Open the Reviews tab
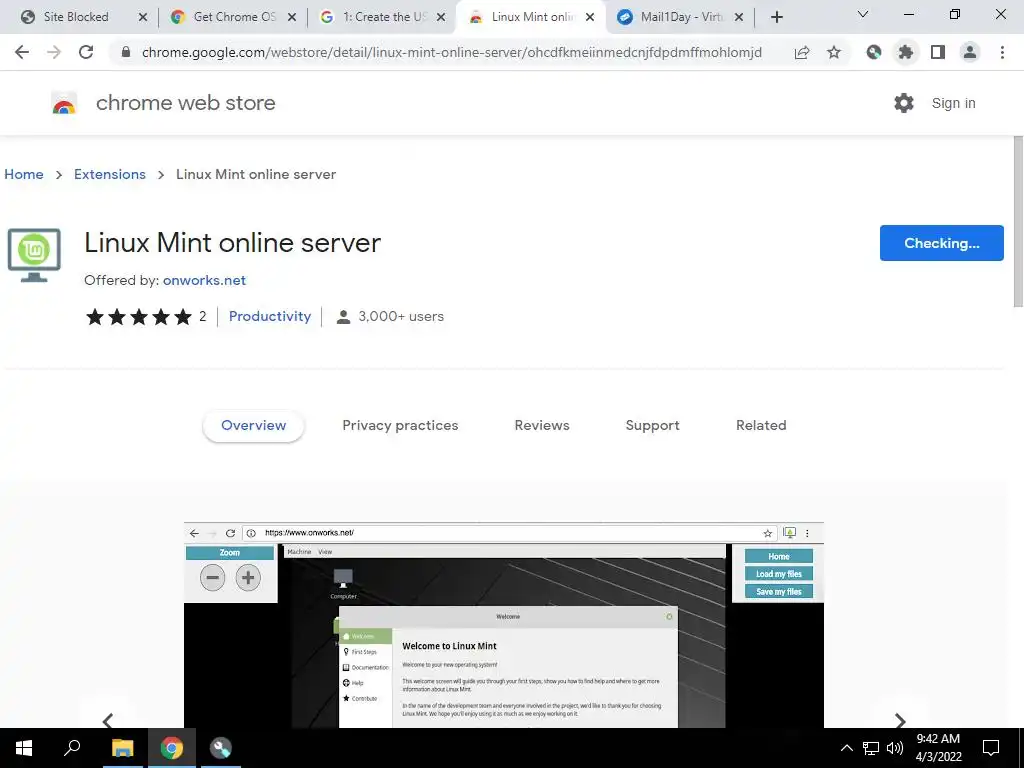The width and height of the screenshot is (1024, 768). click(542, 426)
